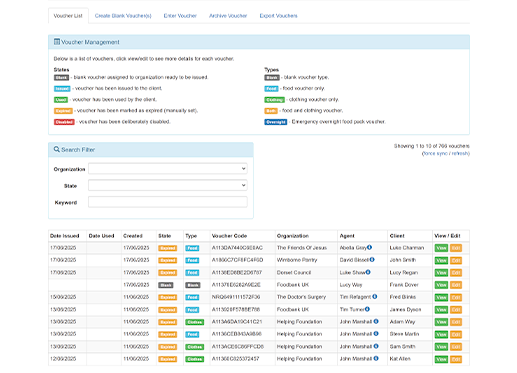Click the Overnight type badge in legend
Image resolution: width=517 pixels, height=373 pixels.
coord(276,122)
